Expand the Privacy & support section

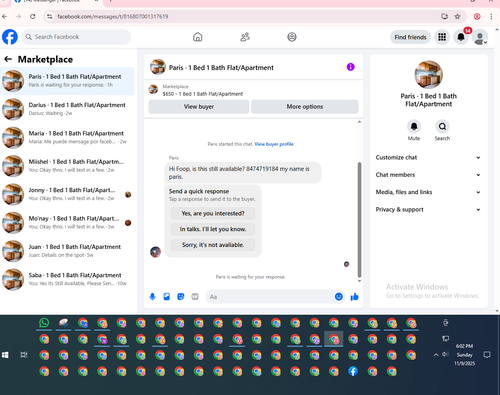tap(428, 210)
